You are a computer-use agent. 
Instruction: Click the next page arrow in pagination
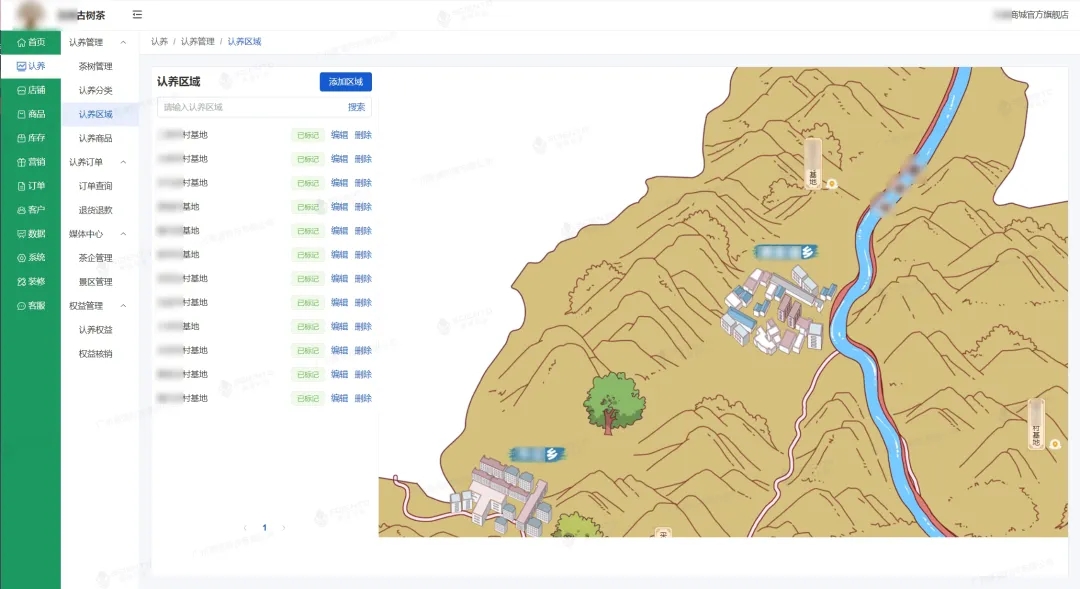coord(284,528)
